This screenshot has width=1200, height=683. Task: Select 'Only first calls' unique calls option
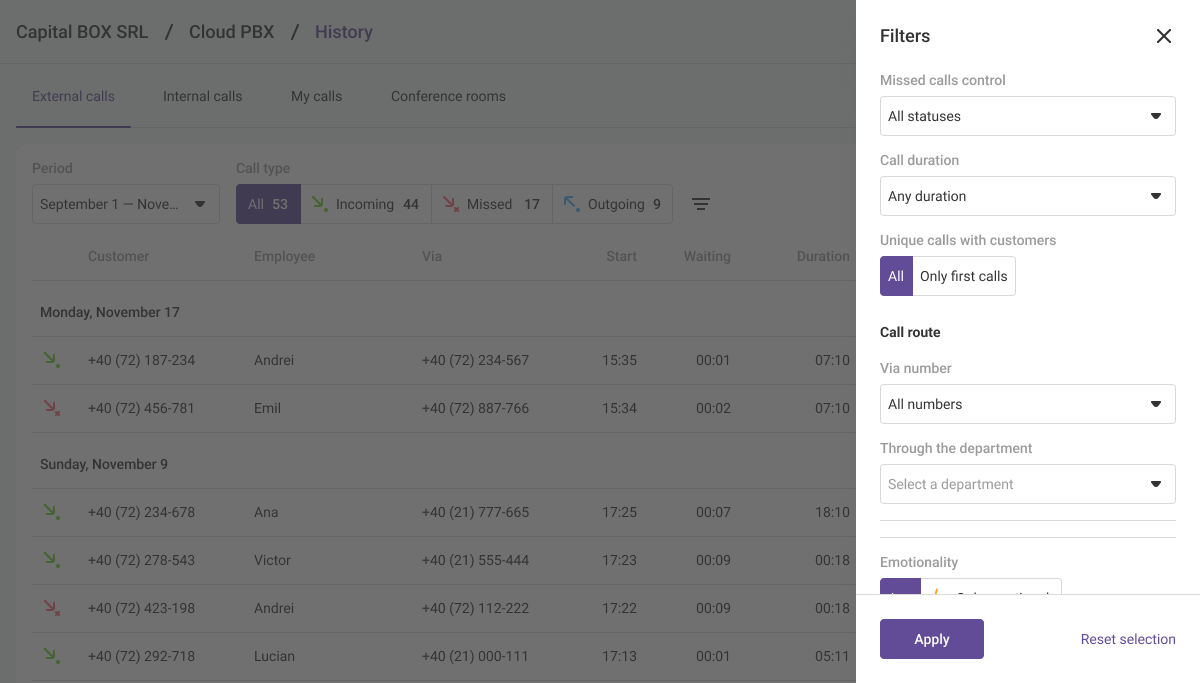963,276
